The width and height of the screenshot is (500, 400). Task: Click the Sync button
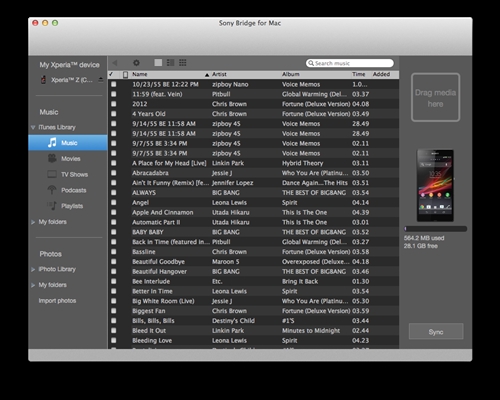point(436,332)
